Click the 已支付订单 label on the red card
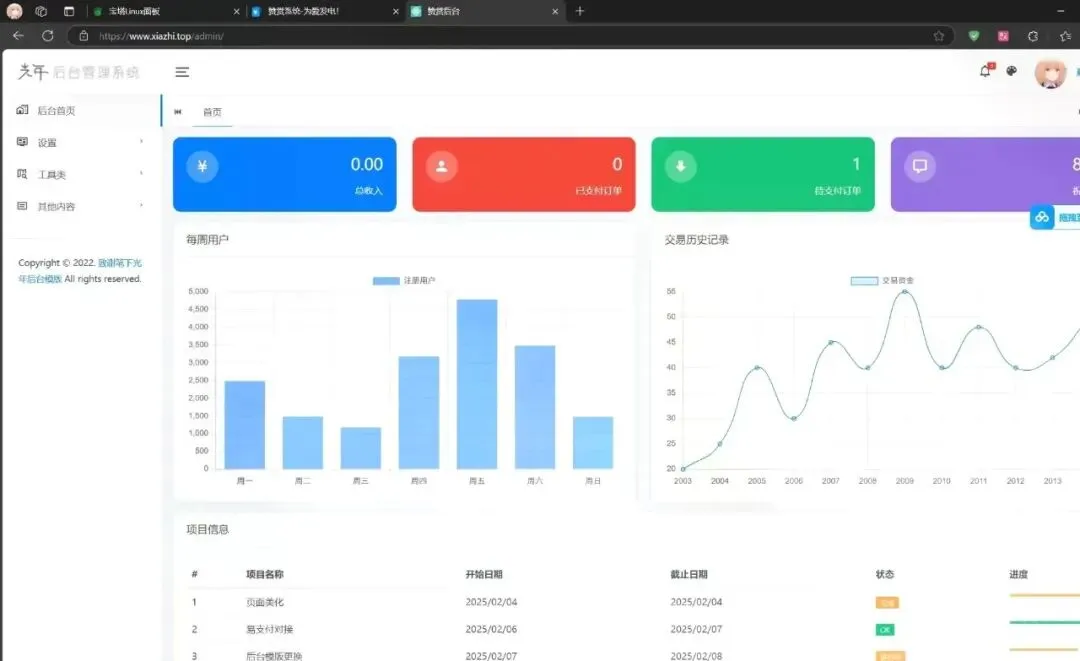1080x661 pixels. tap(599, 191)
